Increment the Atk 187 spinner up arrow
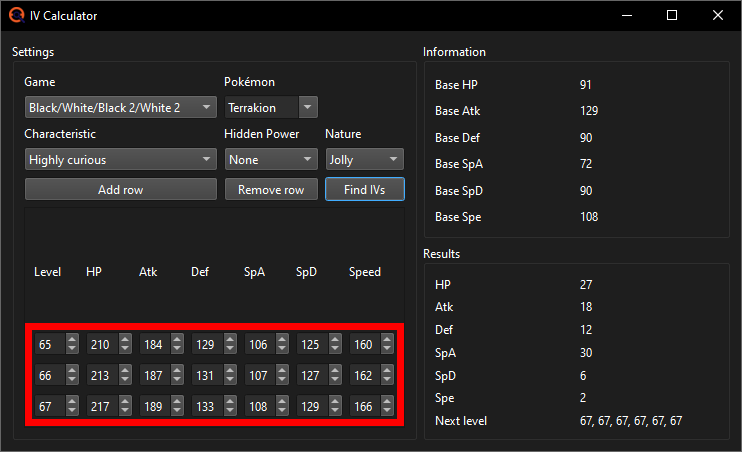The image size is (742, 452). click(177, 371)
